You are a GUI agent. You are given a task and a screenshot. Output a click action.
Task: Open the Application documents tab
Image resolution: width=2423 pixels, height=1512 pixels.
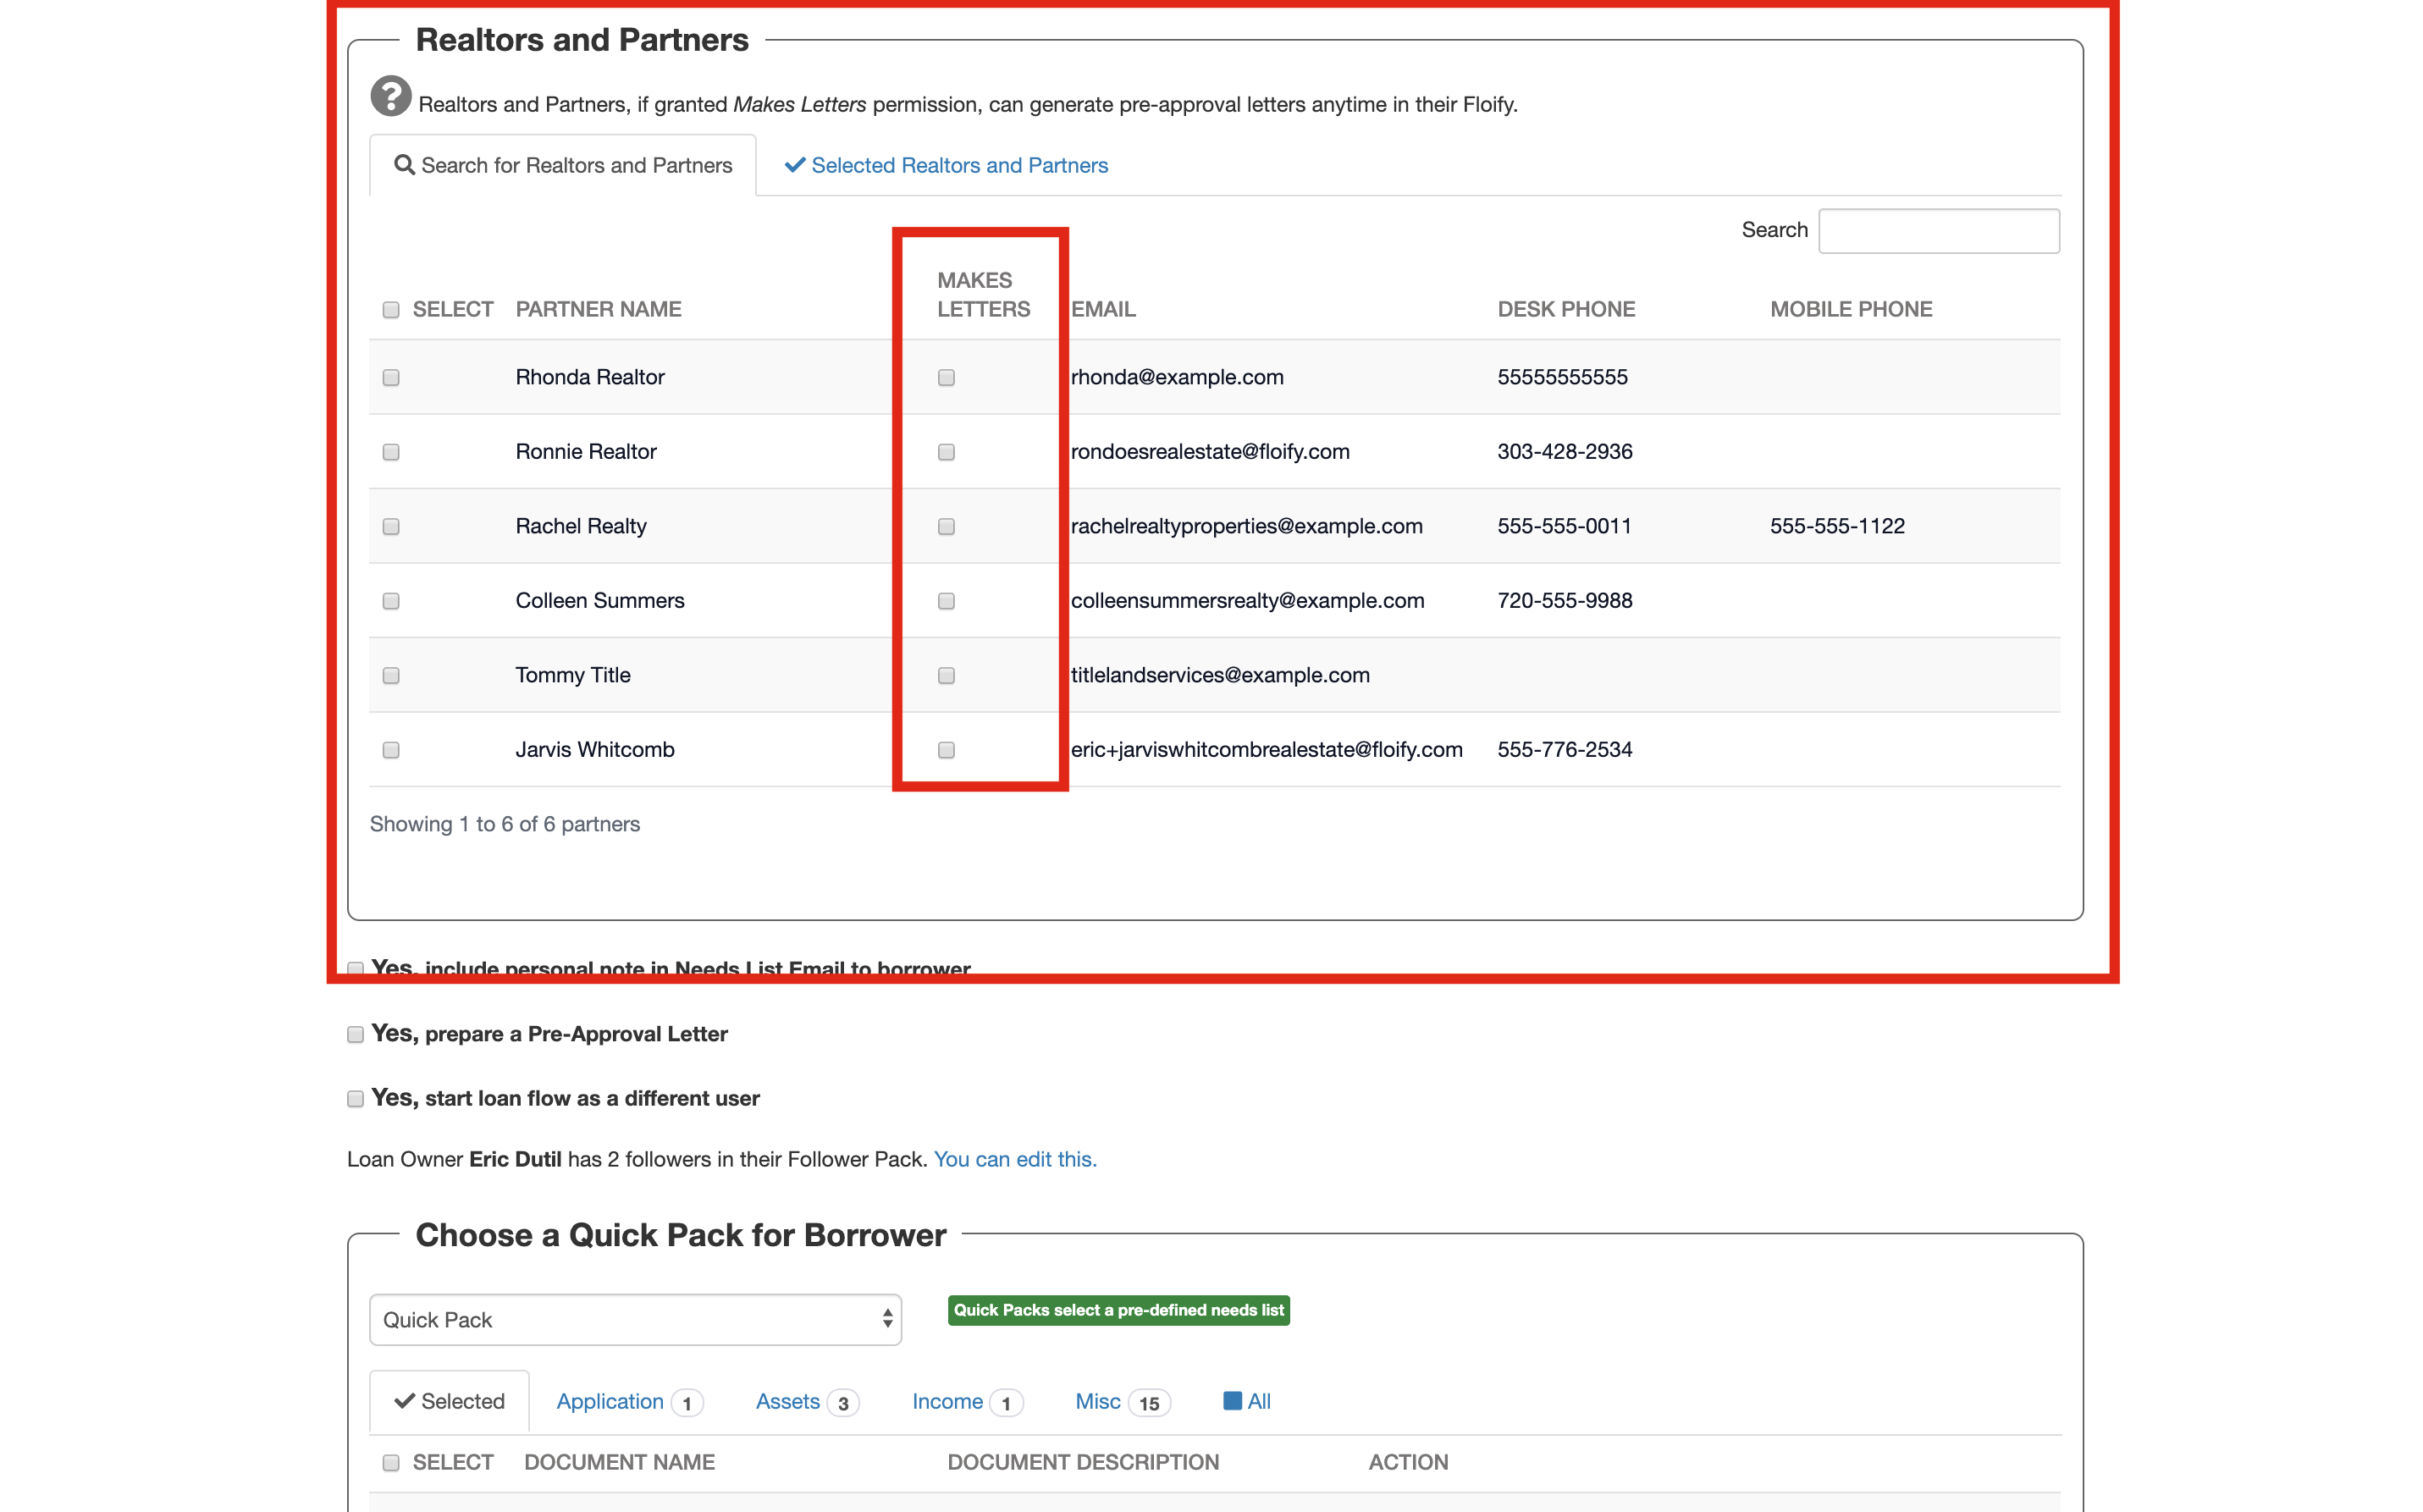pos(610,1401)
